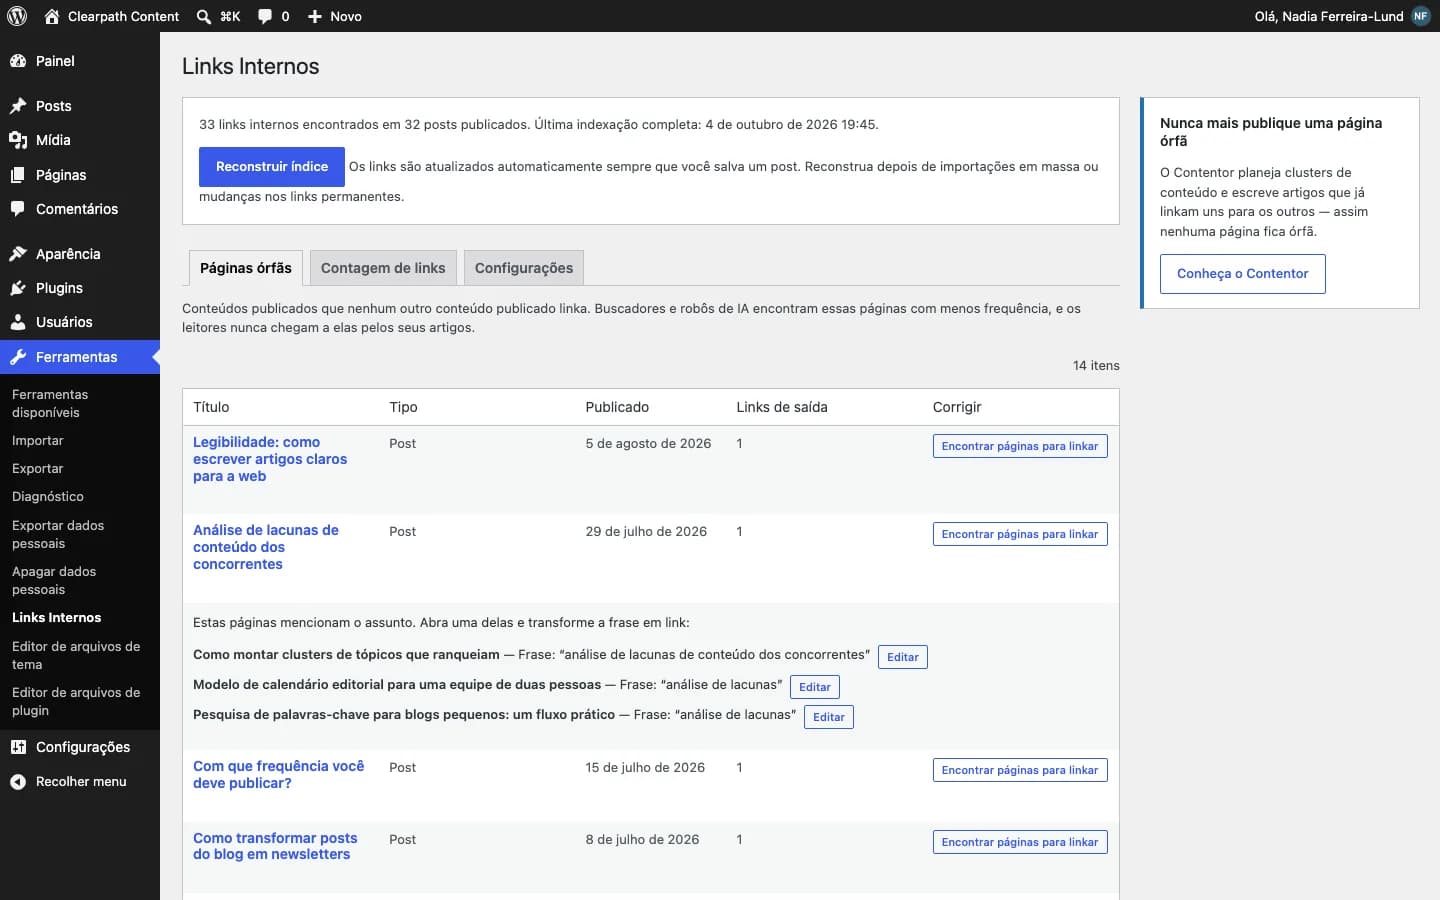Click the Conheça o Contentor button
The image size is (1440, 900).
pyautogui.click(x=1243, y=274)
